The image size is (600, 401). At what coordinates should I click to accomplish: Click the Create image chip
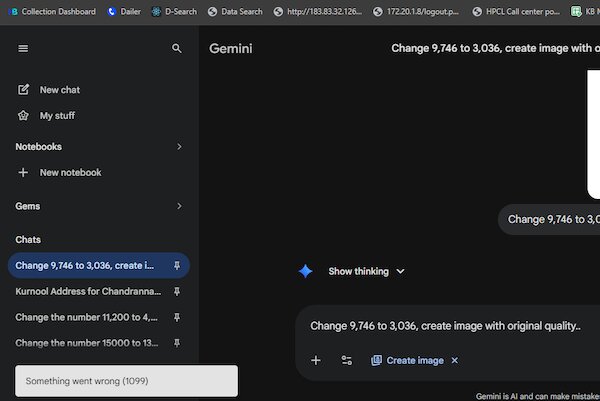408,360
